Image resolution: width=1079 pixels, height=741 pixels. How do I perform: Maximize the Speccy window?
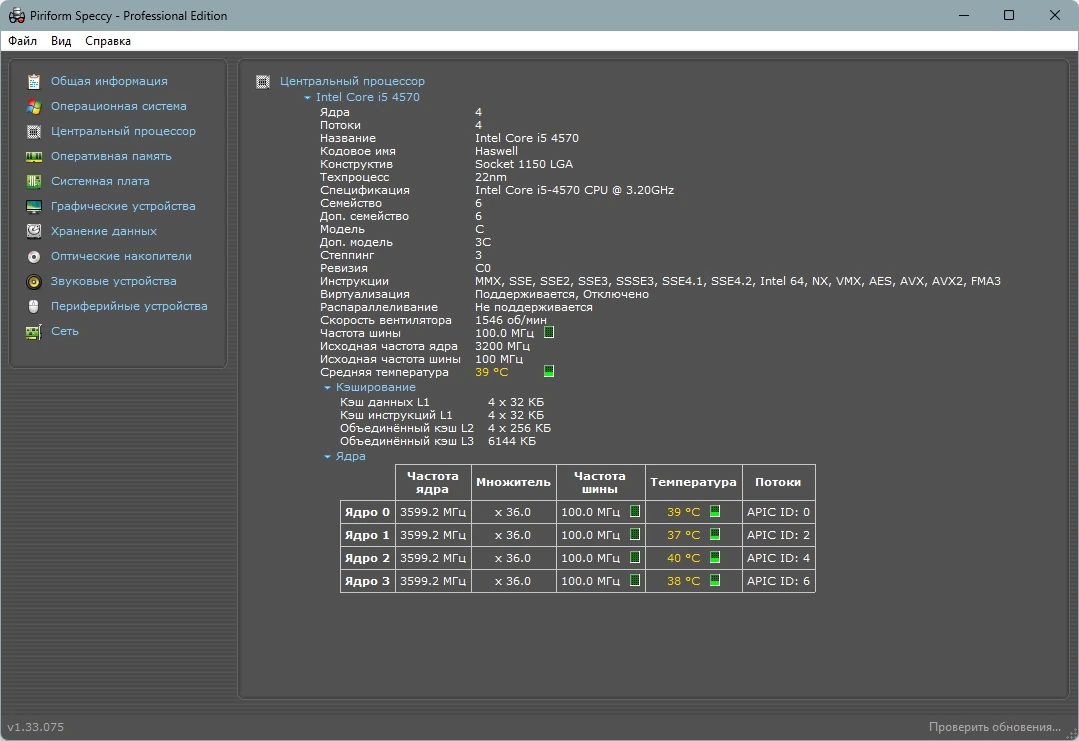coord(1009,15)
